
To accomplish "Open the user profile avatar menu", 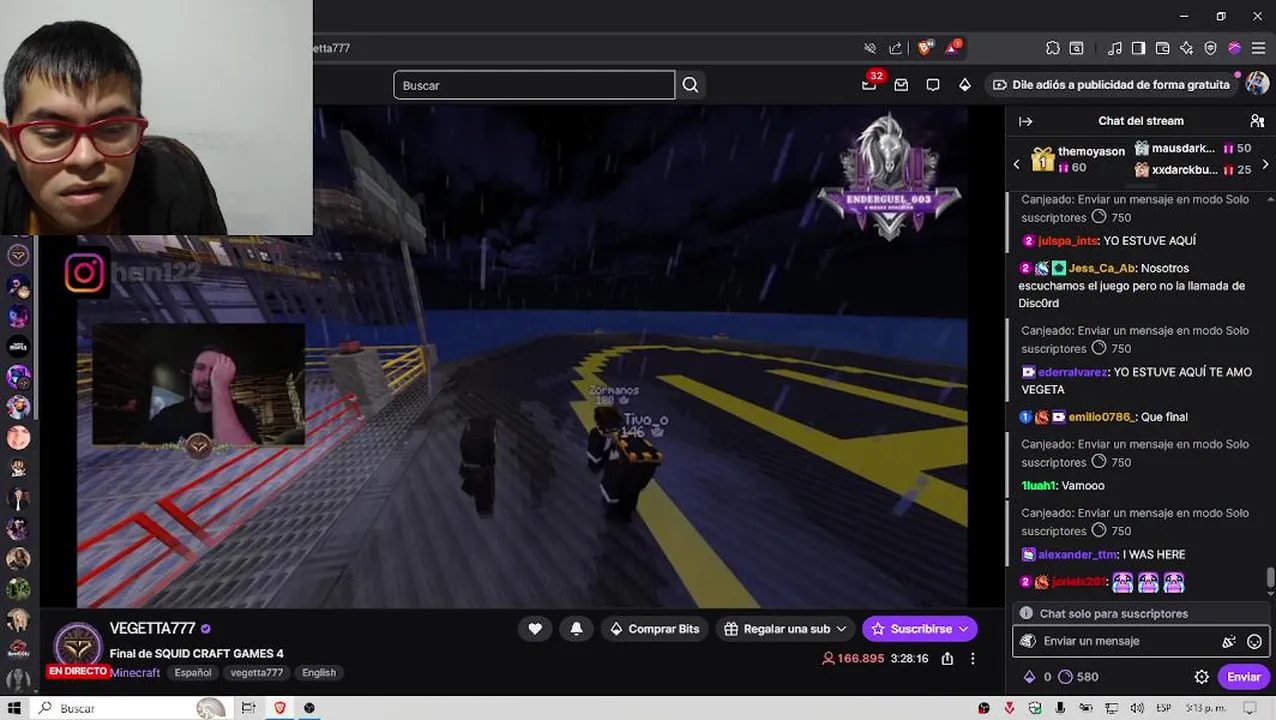I will pos(1257,84).
